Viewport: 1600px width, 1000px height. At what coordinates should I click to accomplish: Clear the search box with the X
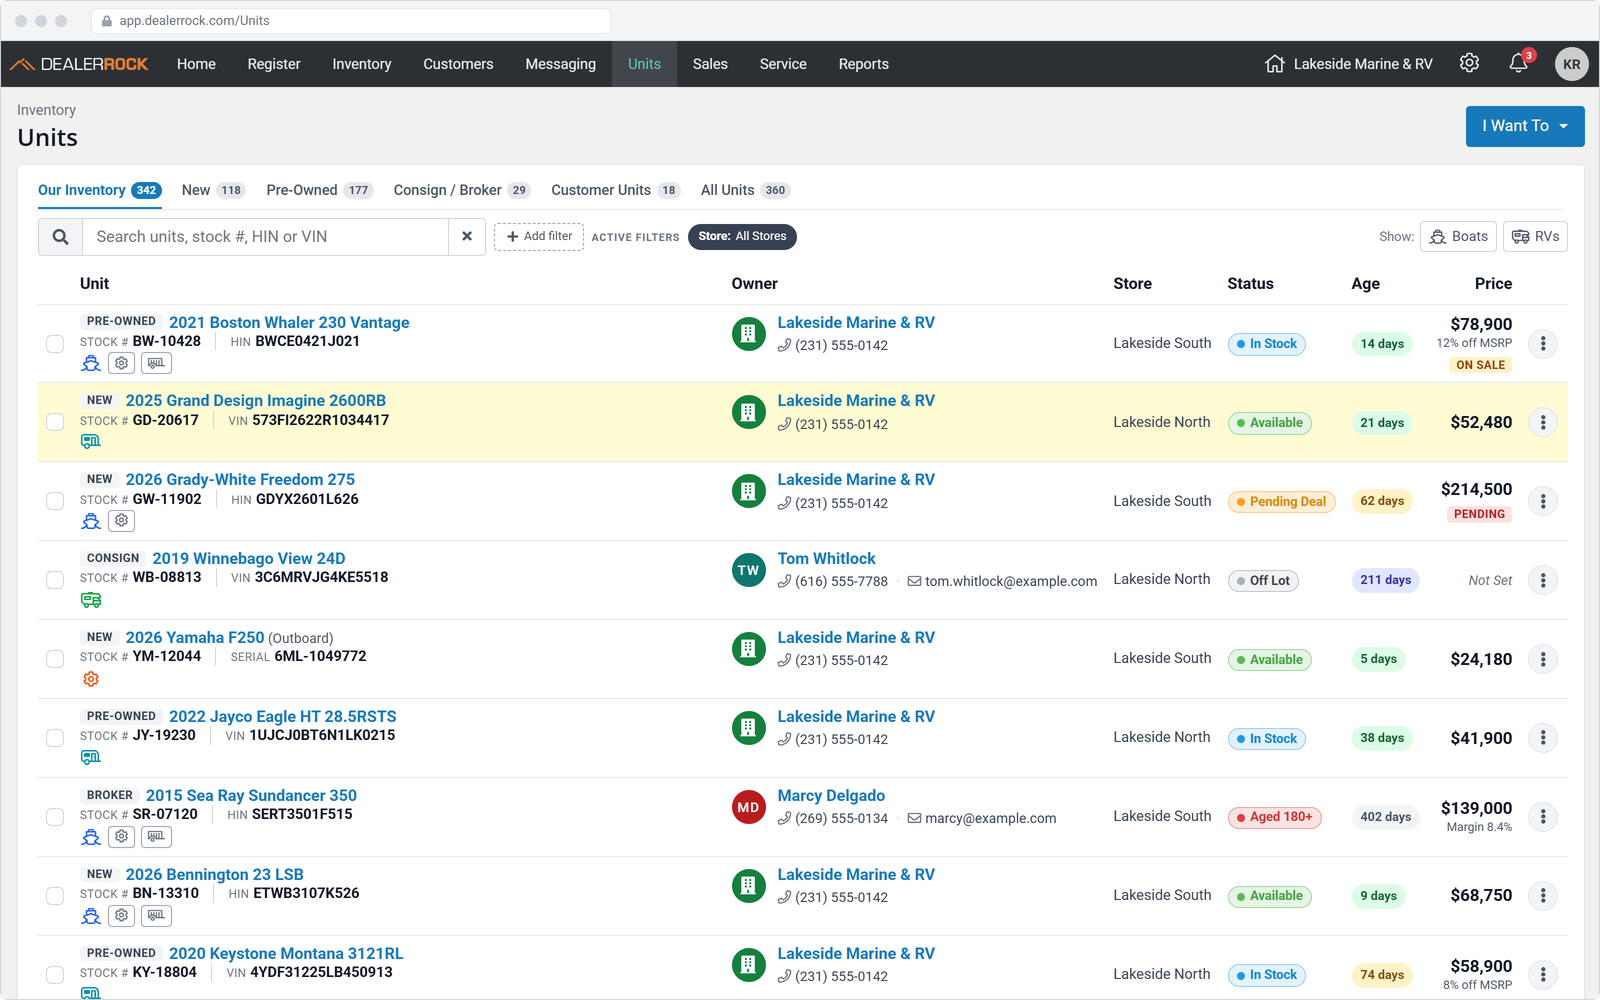(467, 237)
